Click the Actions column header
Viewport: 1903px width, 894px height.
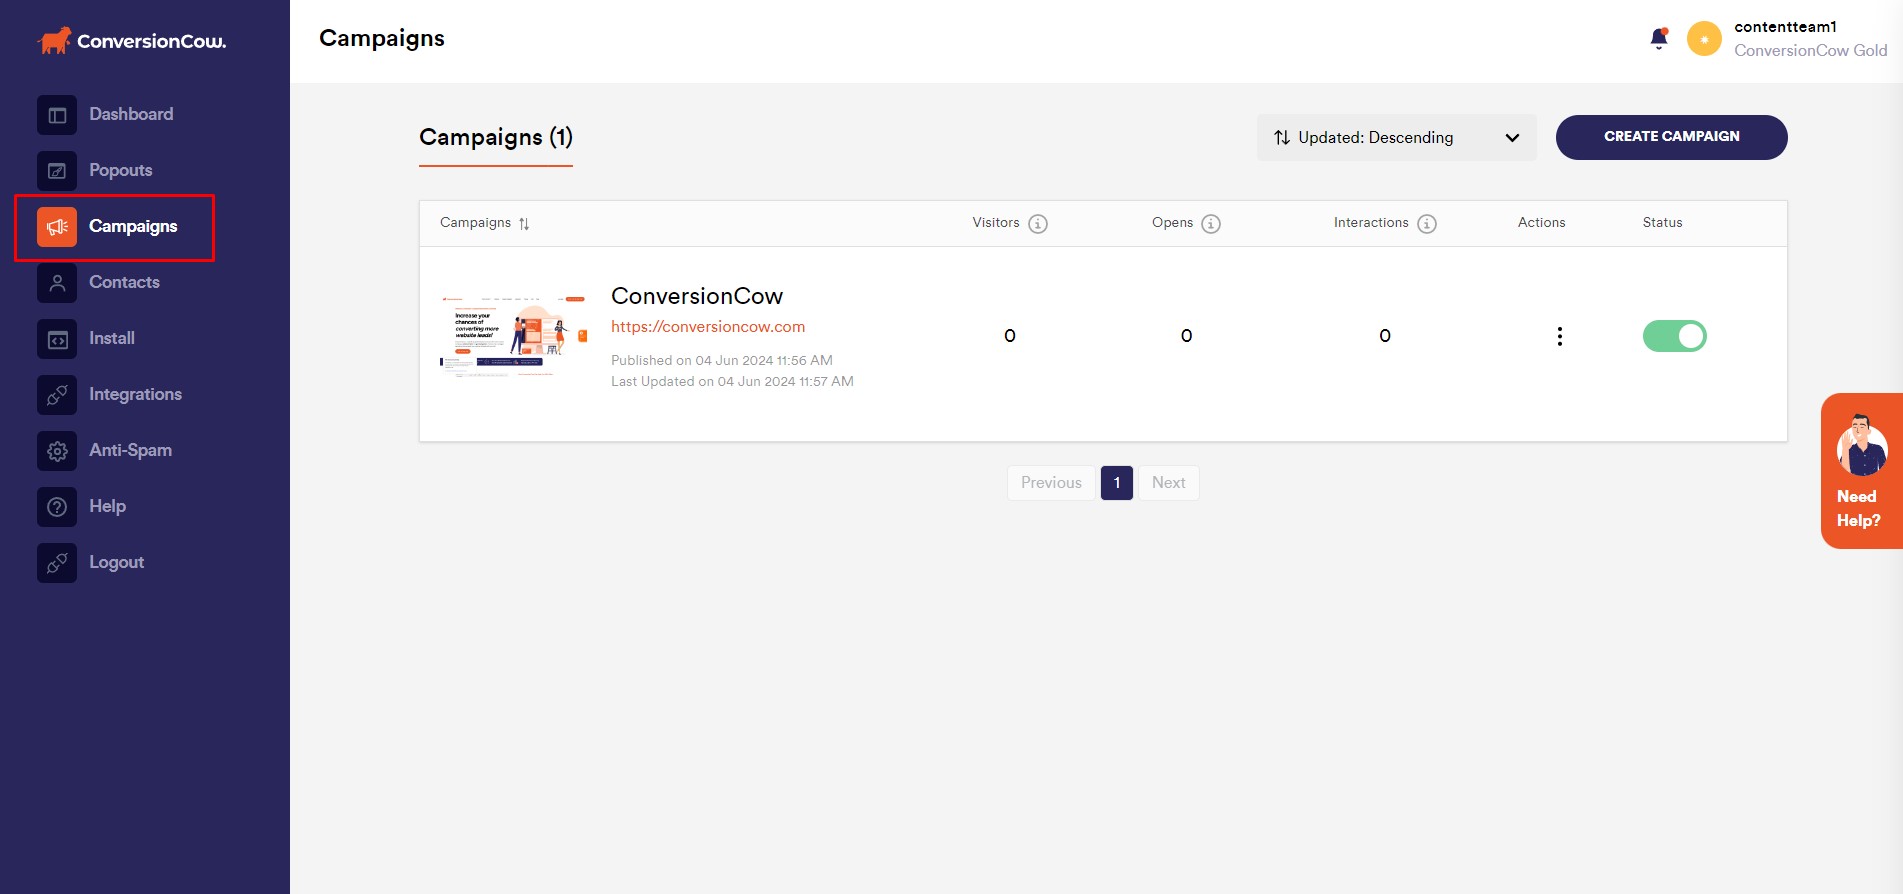(x=1541, y=223)
